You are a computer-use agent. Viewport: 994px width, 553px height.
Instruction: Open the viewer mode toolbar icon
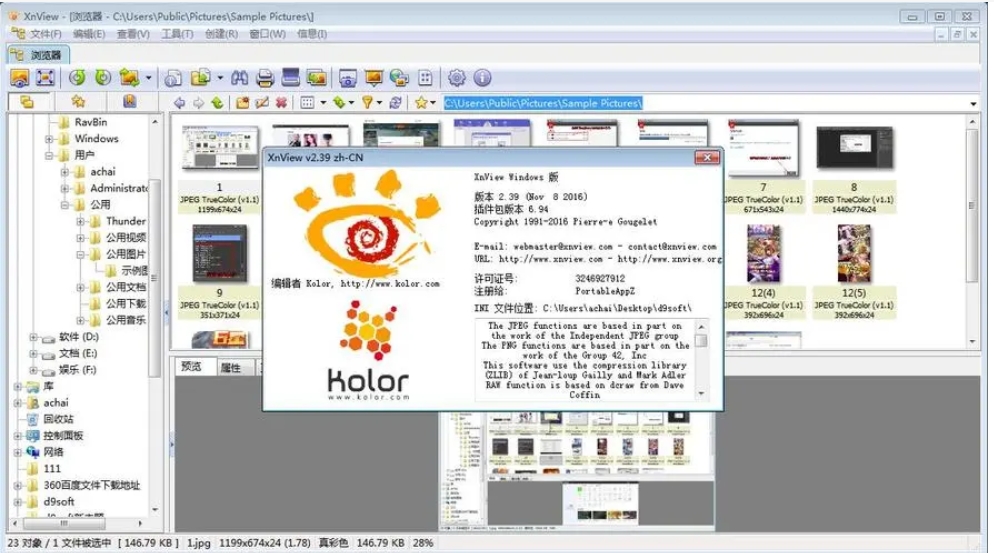pyautogui.click(x=20, y=78)
